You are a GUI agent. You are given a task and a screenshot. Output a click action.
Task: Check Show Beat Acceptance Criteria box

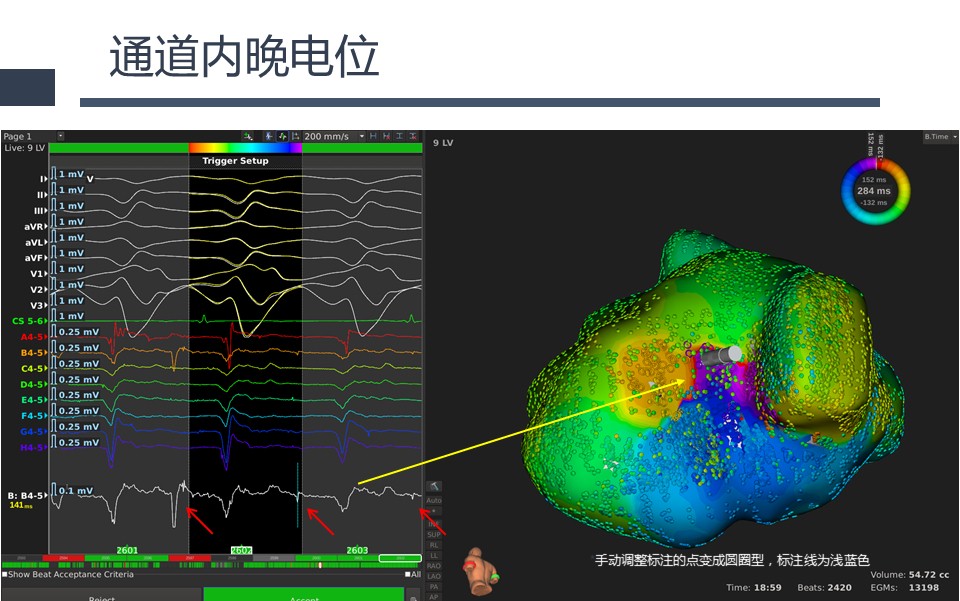coord(5,575)
